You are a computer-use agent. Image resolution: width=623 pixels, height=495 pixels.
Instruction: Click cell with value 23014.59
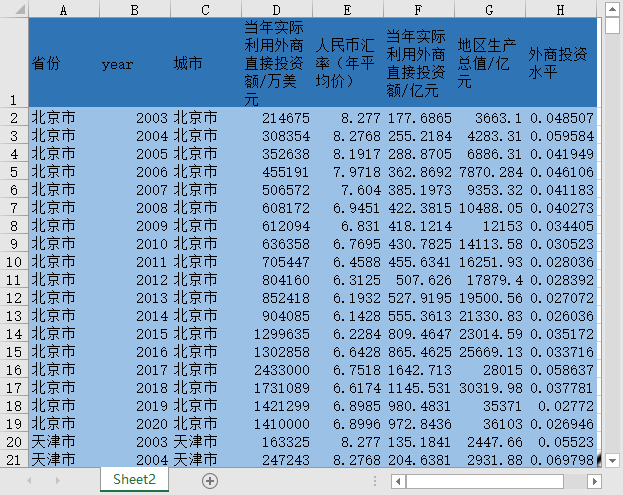pyautogui.click(x=490, y=334)
